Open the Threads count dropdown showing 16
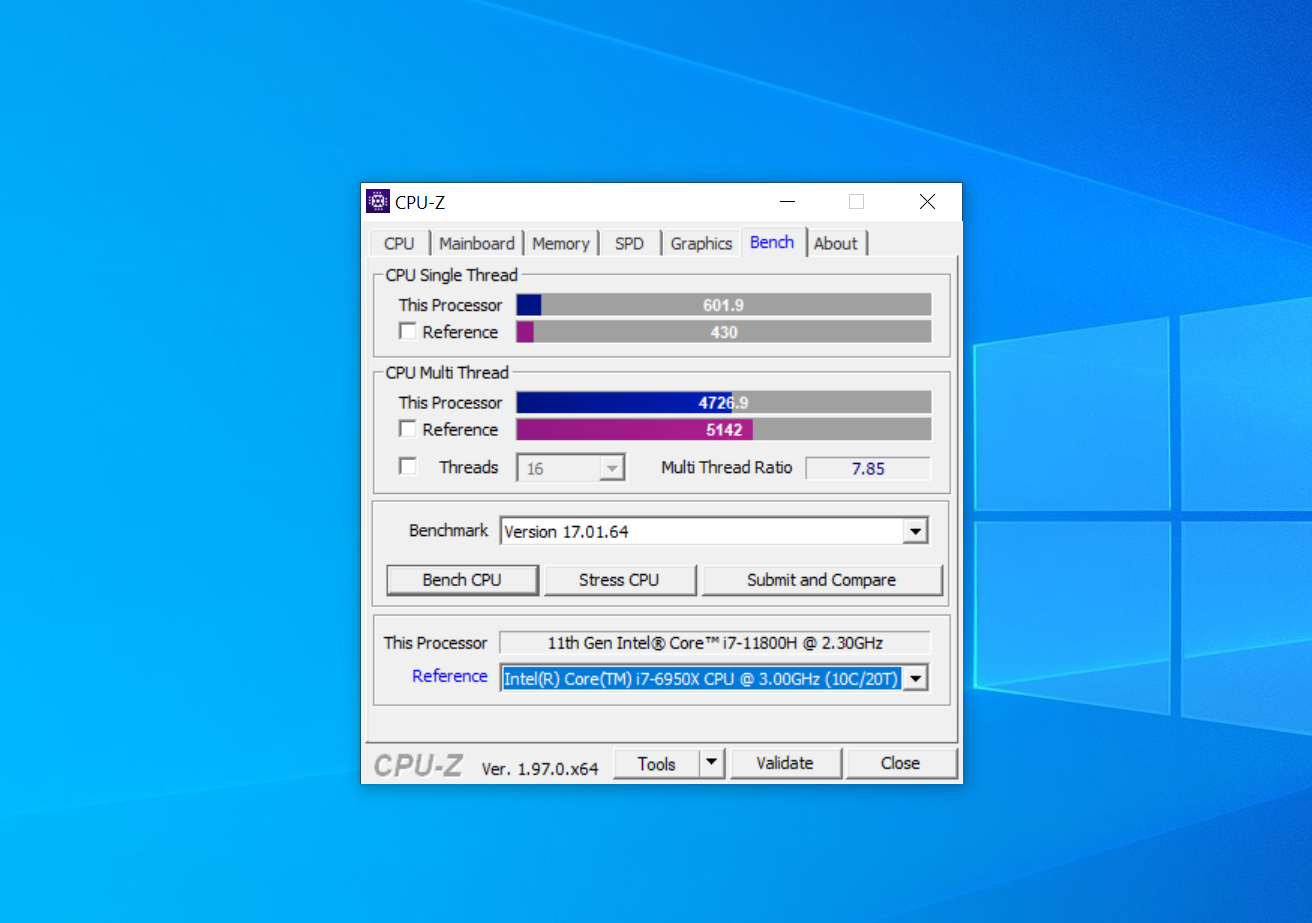This screenshot has height=923, width=1312. coord(571,468)
